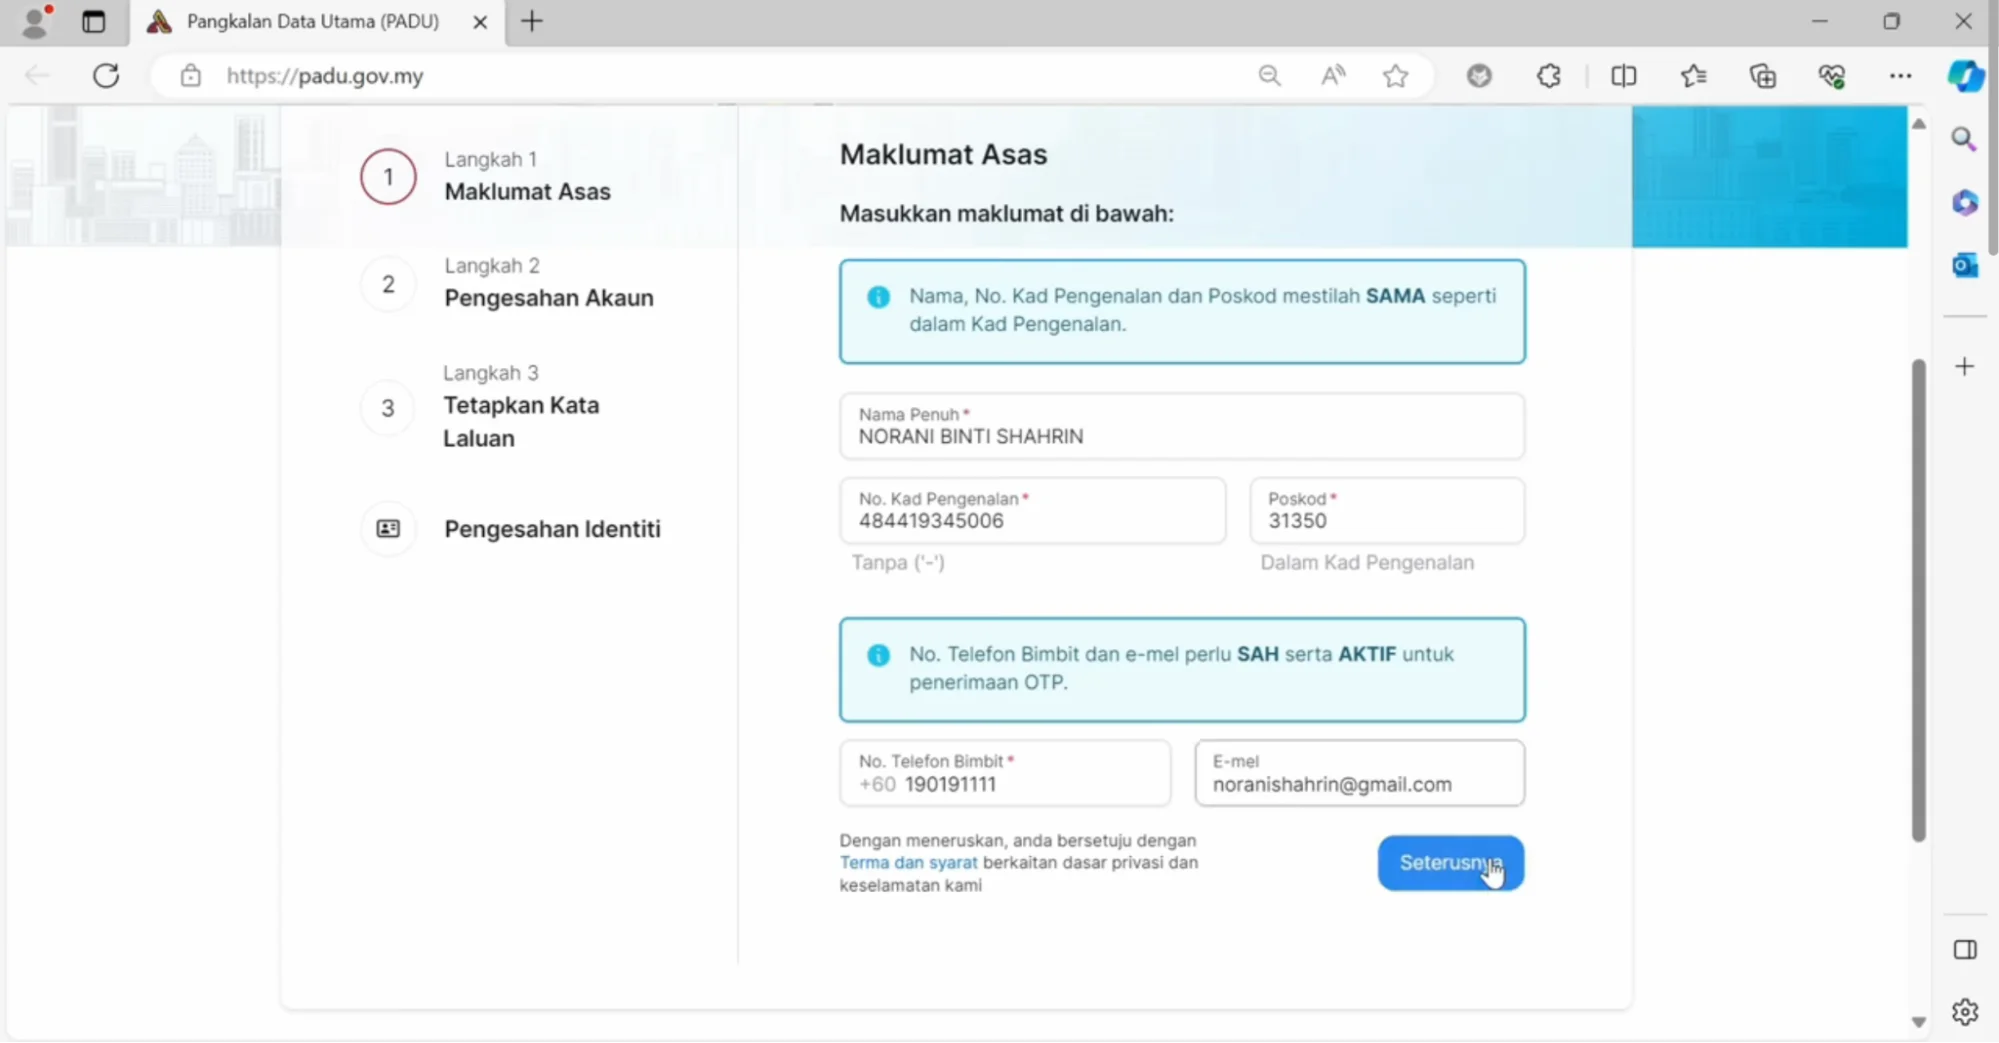Open a new browser tab

point(532,21)
